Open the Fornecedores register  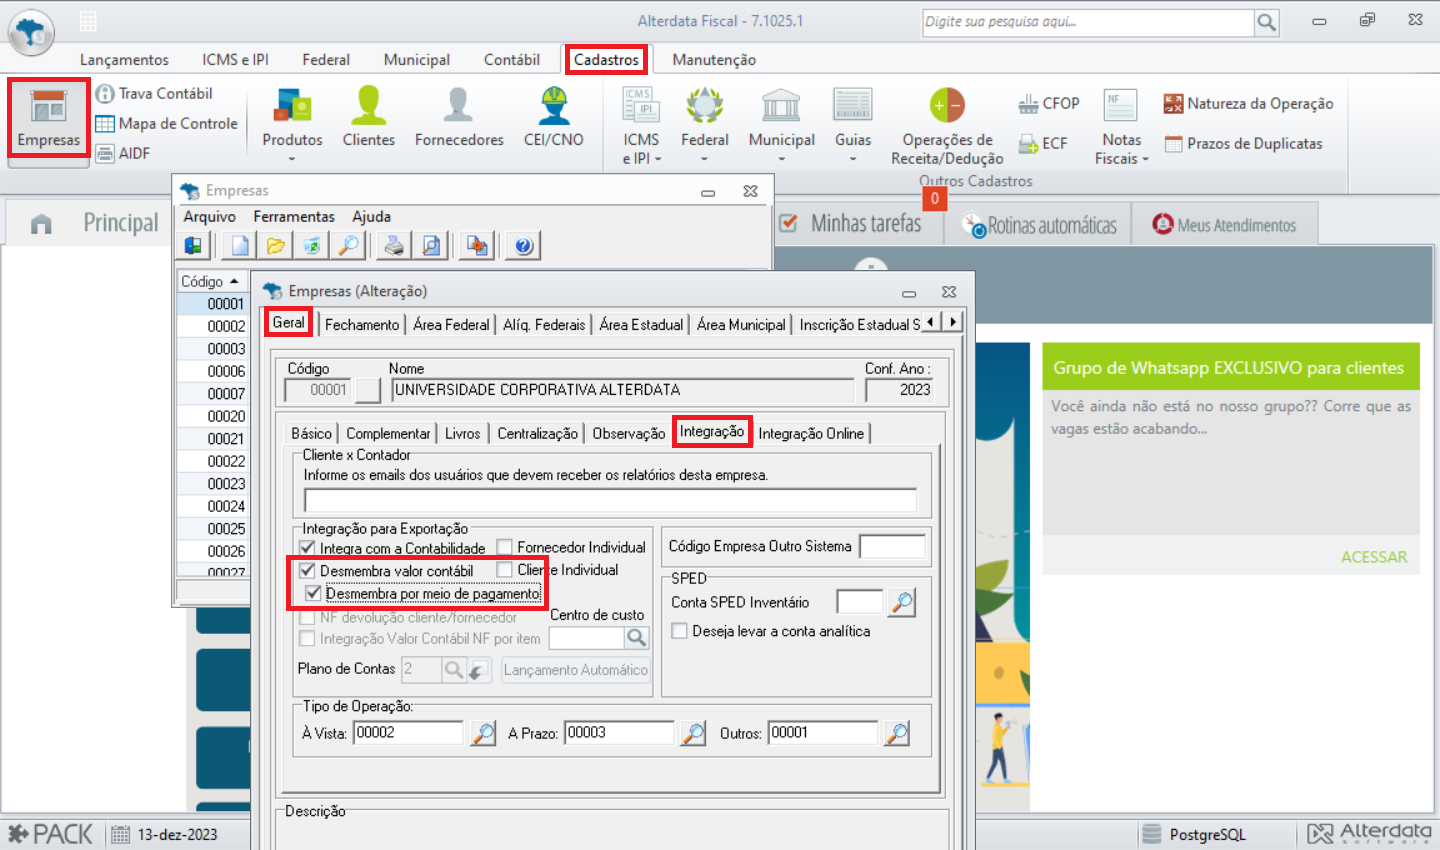(459, 118)
